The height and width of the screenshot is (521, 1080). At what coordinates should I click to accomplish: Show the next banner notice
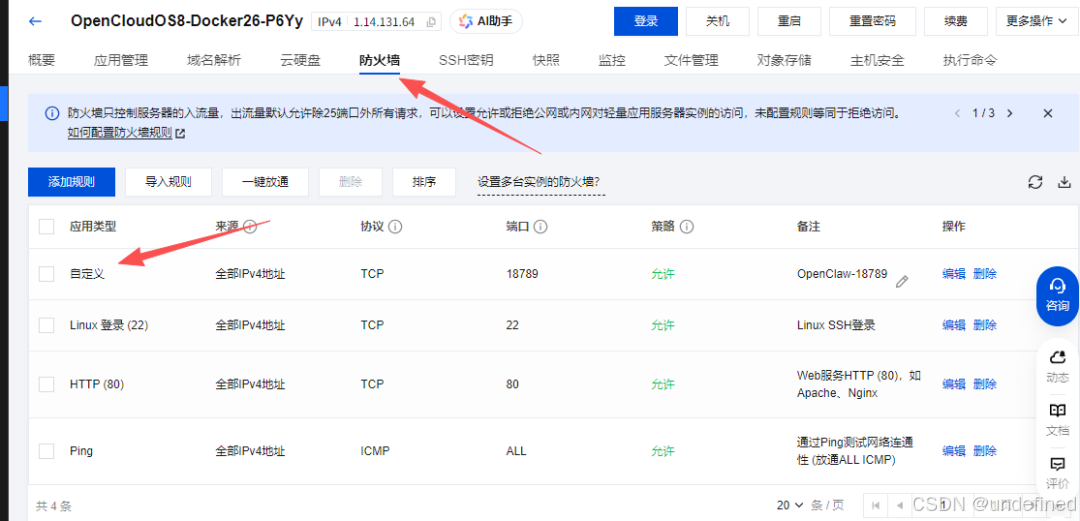[1010, 113]
